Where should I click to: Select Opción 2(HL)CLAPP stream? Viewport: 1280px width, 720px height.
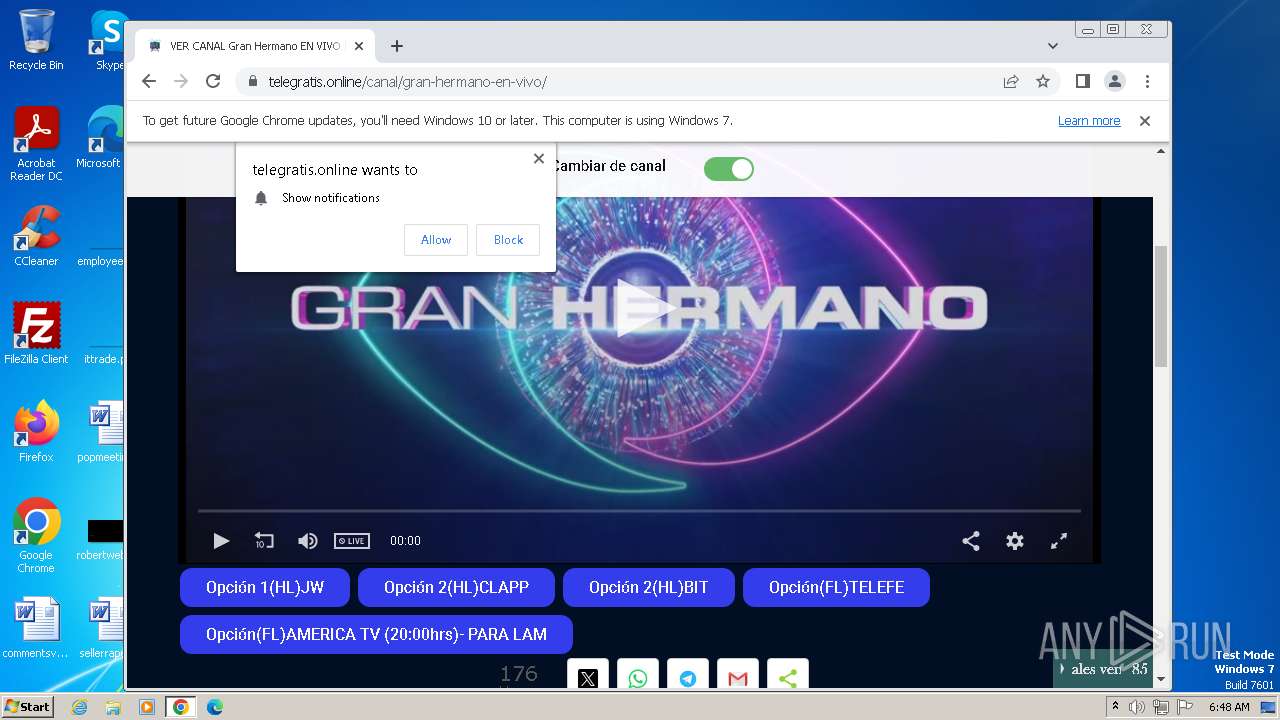[456, 588]
